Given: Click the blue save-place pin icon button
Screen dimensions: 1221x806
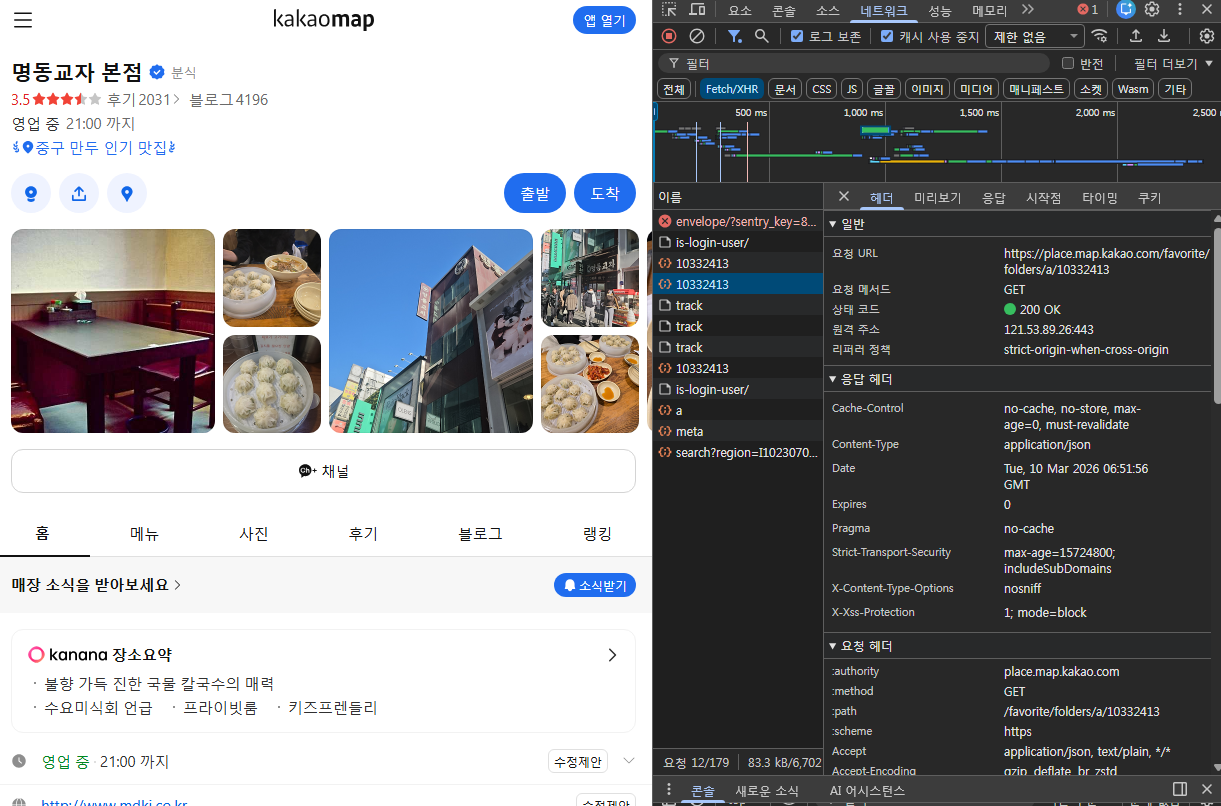Looking at the screenshot, I should tap(31, 193).
